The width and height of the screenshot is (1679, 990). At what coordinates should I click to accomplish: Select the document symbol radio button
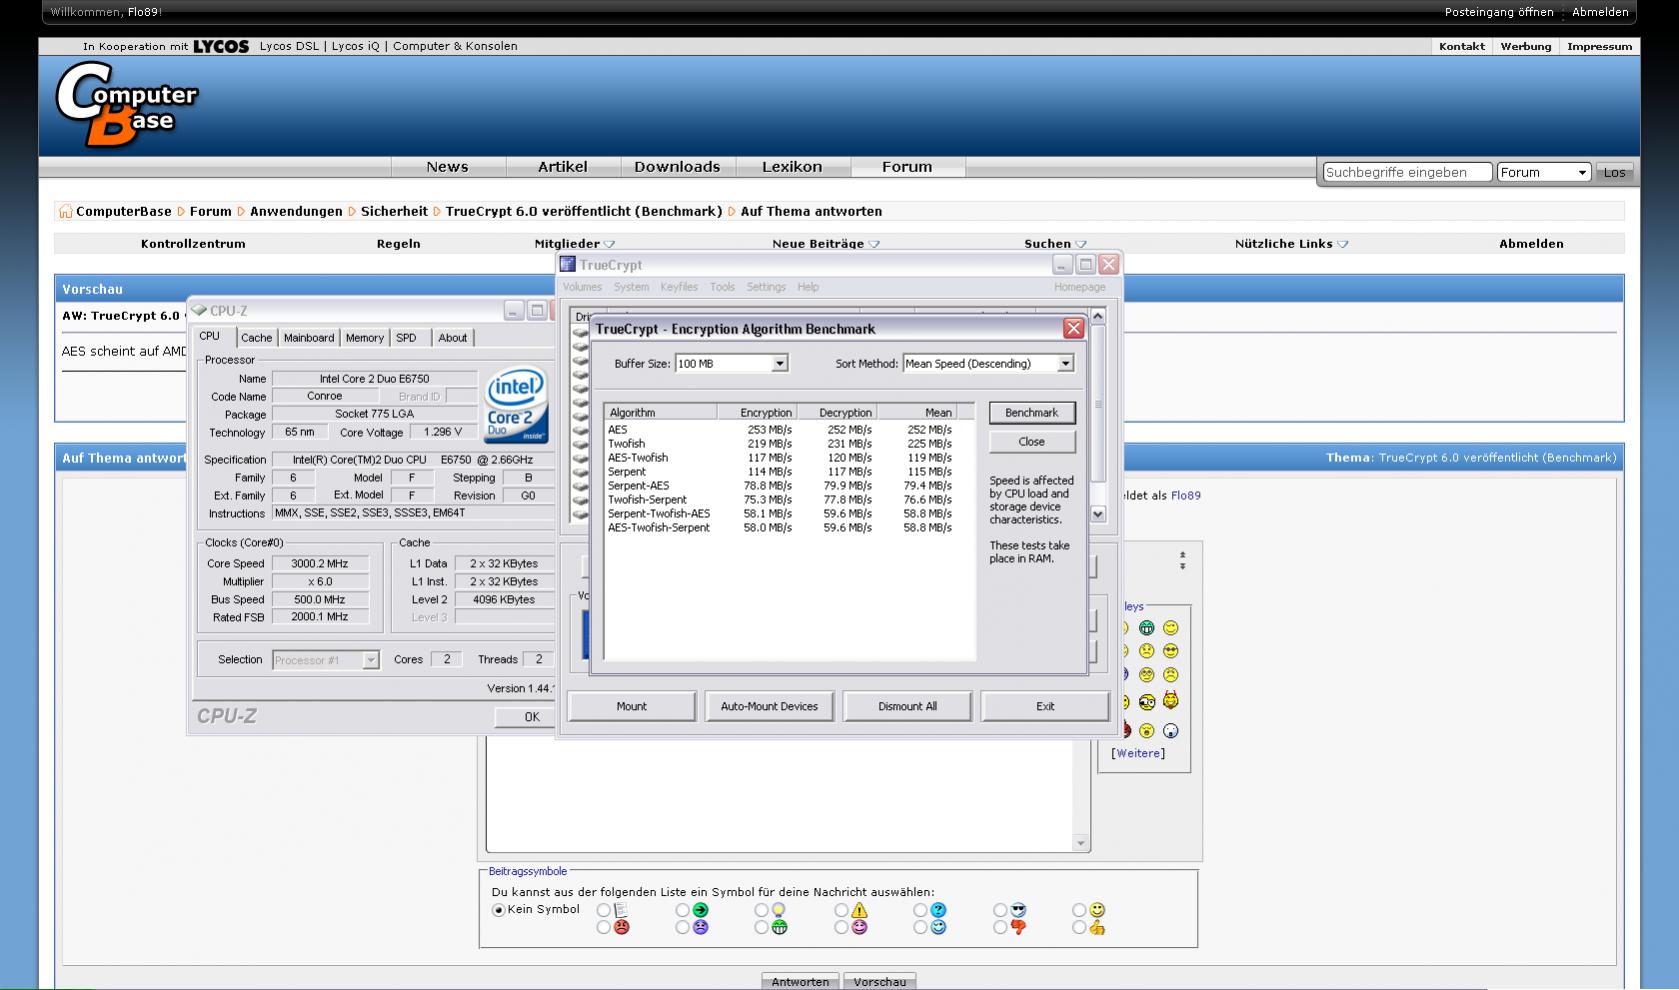pyautogui.click(x=603, y=910)
